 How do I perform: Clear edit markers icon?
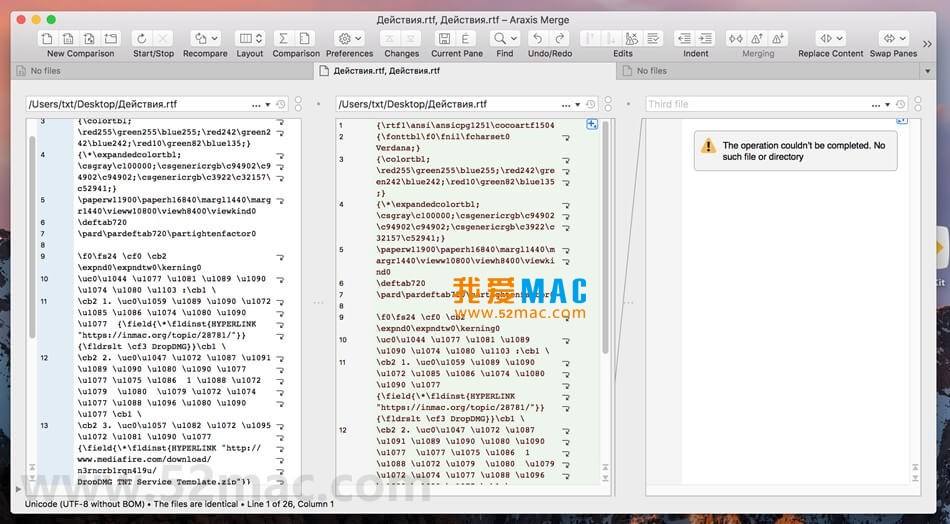coord(633,39)
